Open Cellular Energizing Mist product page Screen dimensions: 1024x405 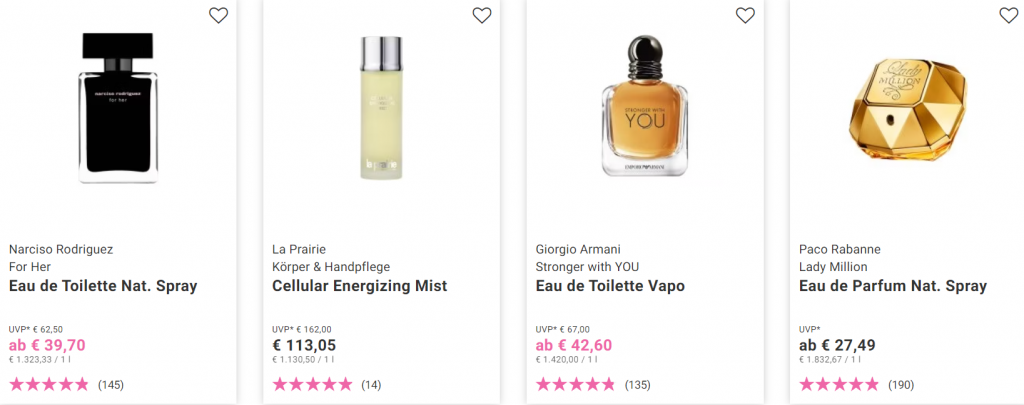pyautogui.click(x=359, y=286)
